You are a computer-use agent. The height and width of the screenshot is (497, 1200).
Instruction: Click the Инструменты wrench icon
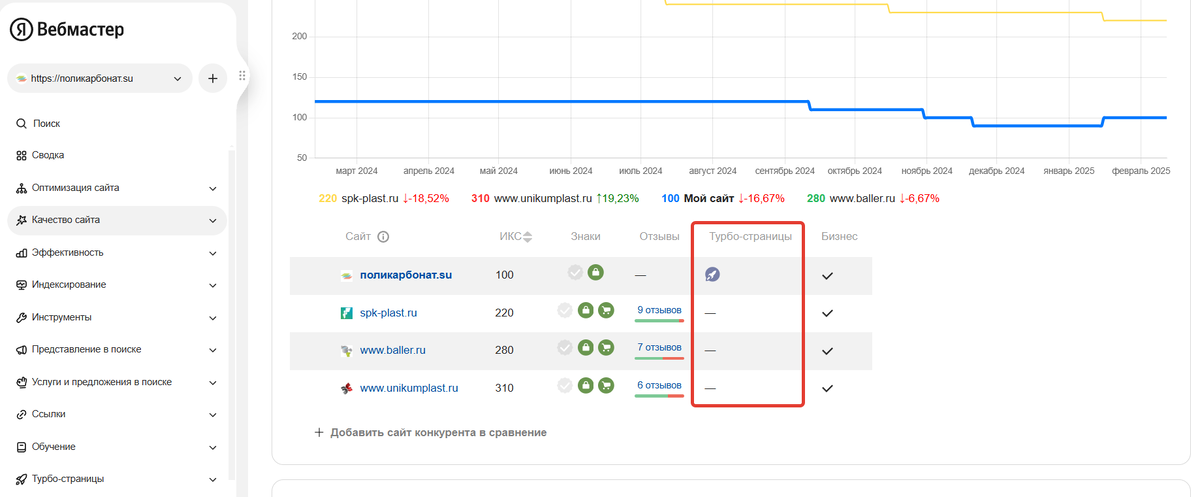click(22, 317)
